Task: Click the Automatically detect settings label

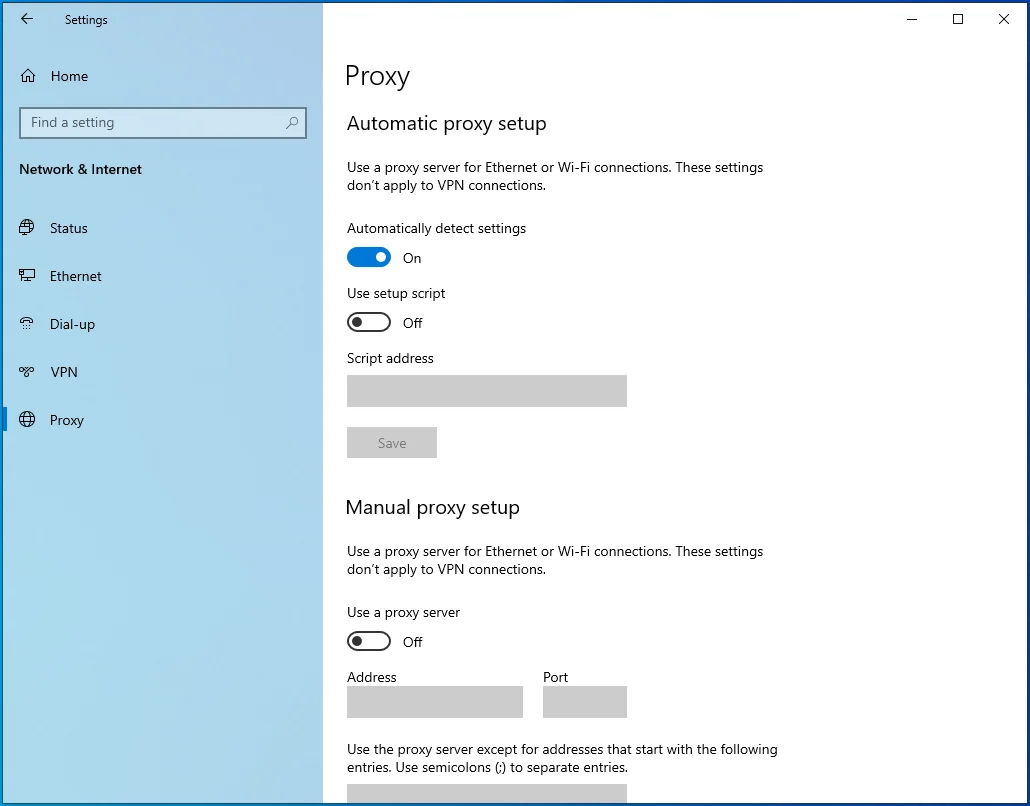Action: [x=437, y=229]
